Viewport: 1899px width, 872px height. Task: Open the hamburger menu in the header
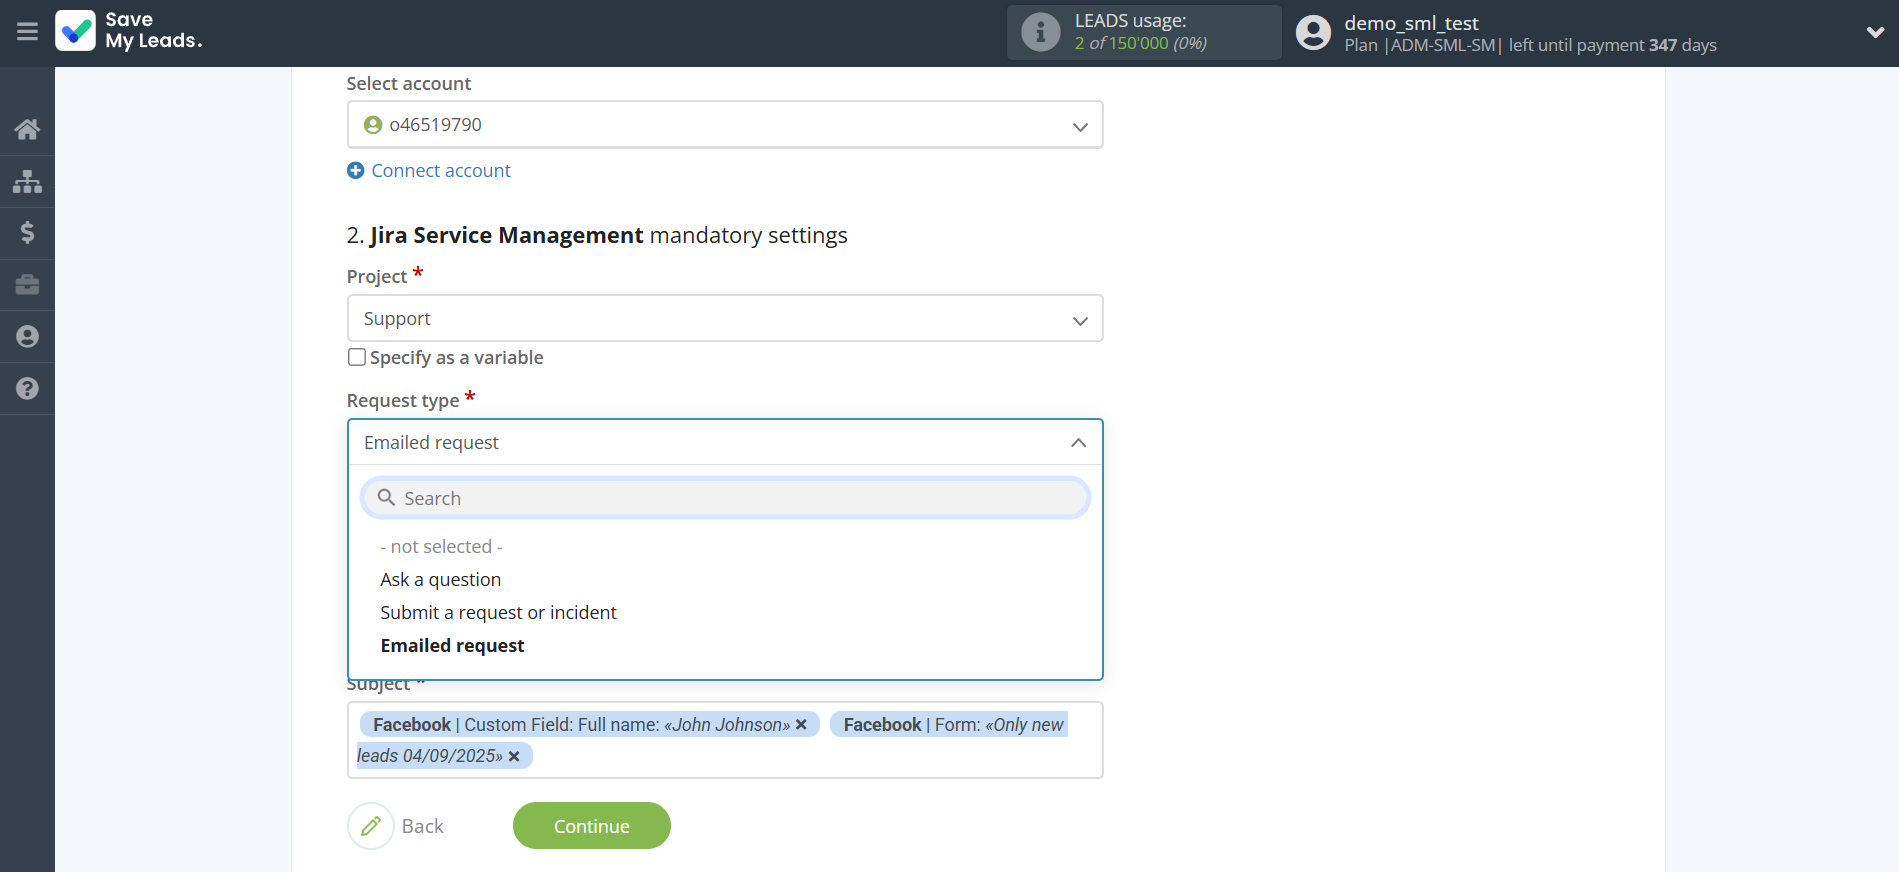click(x=27, y=32)
